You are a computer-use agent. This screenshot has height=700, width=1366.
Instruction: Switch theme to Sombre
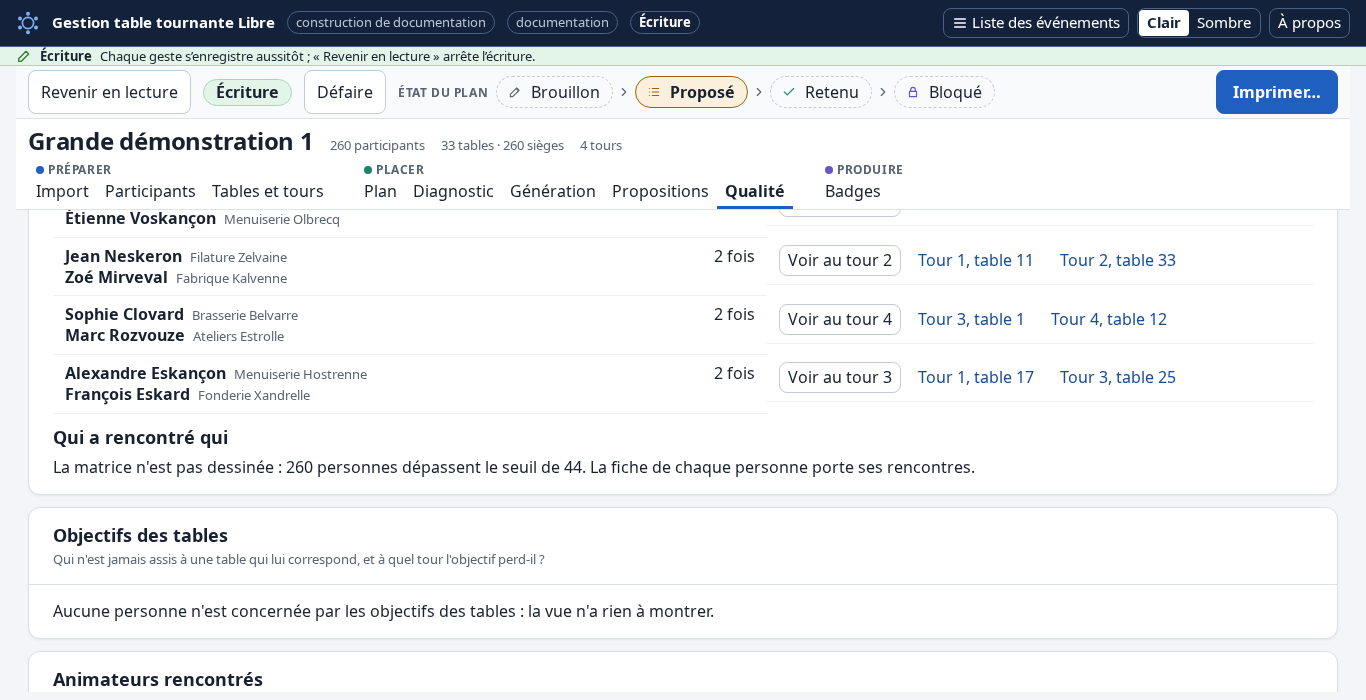point(1224,23)
